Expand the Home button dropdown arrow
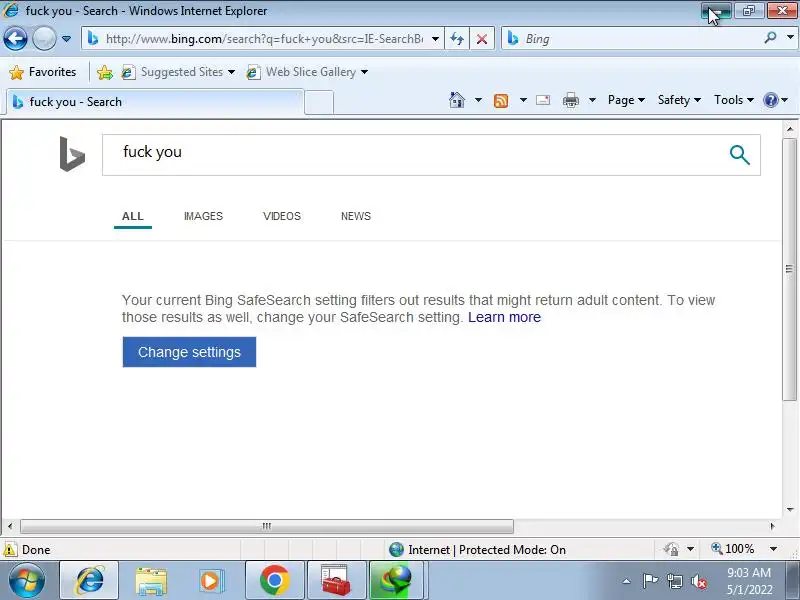This screenshot has width=800, height=600. click(x=478, y=100)
